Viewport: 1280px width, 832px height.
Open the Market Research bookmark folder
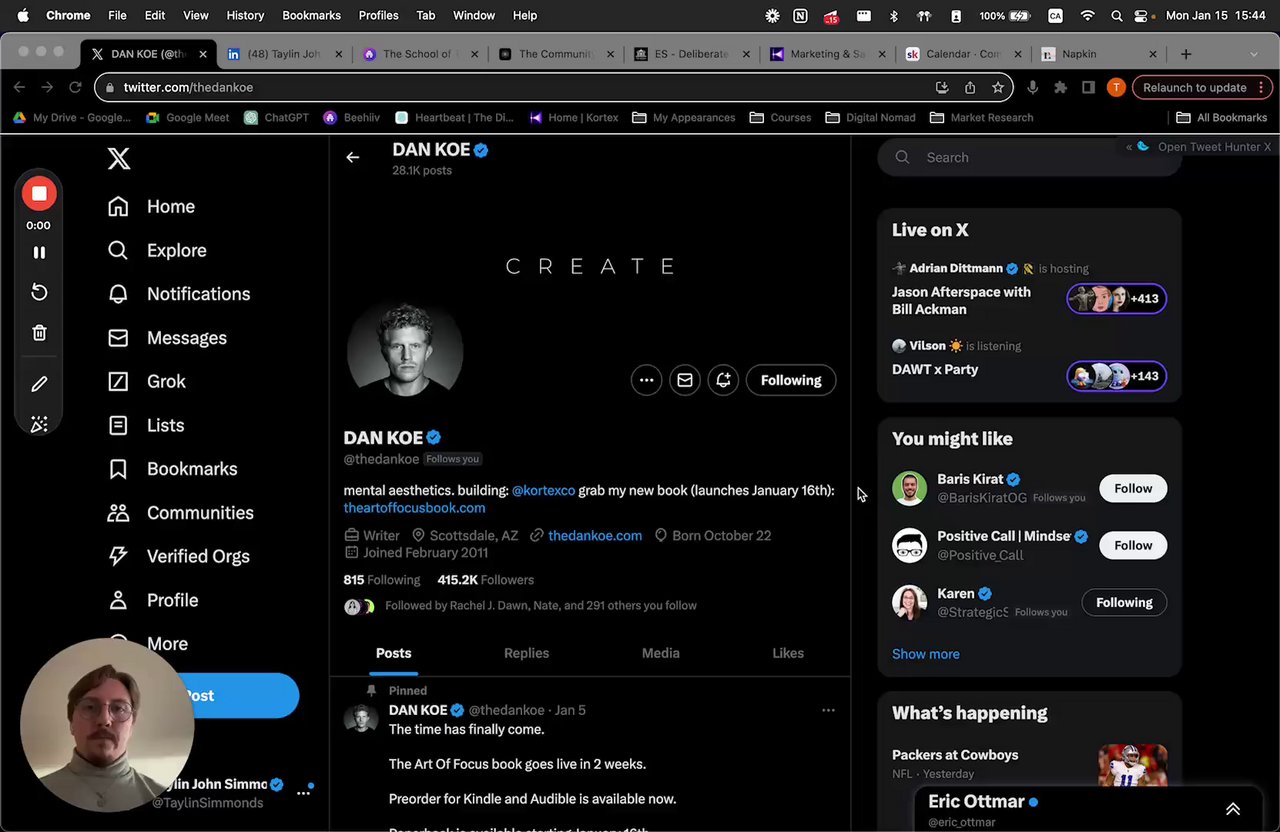point(981,117)
